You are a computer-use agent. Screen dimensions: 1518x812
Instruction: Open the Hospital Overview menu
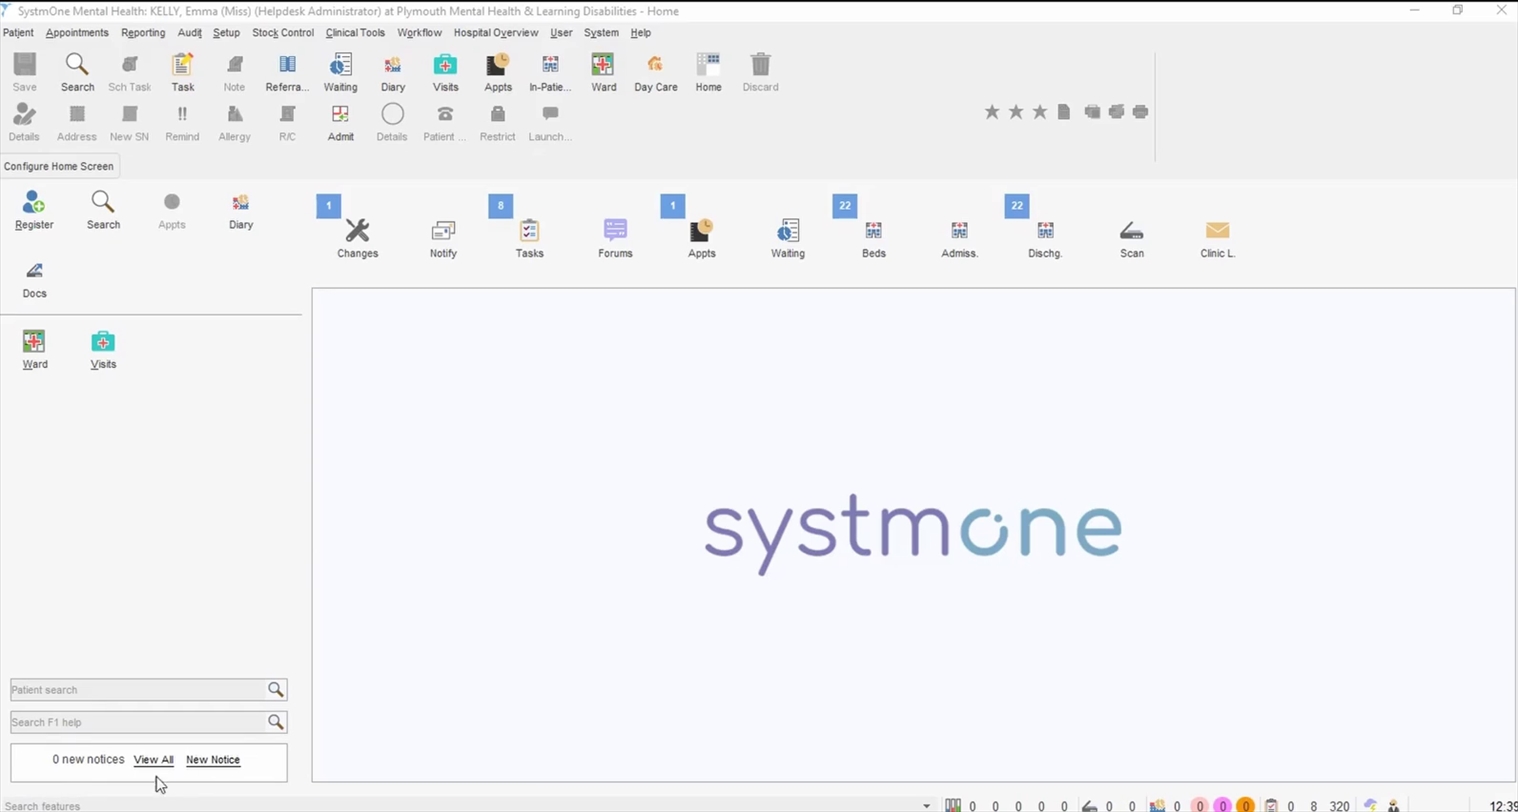pyautogui.click(x=496, y=32)
